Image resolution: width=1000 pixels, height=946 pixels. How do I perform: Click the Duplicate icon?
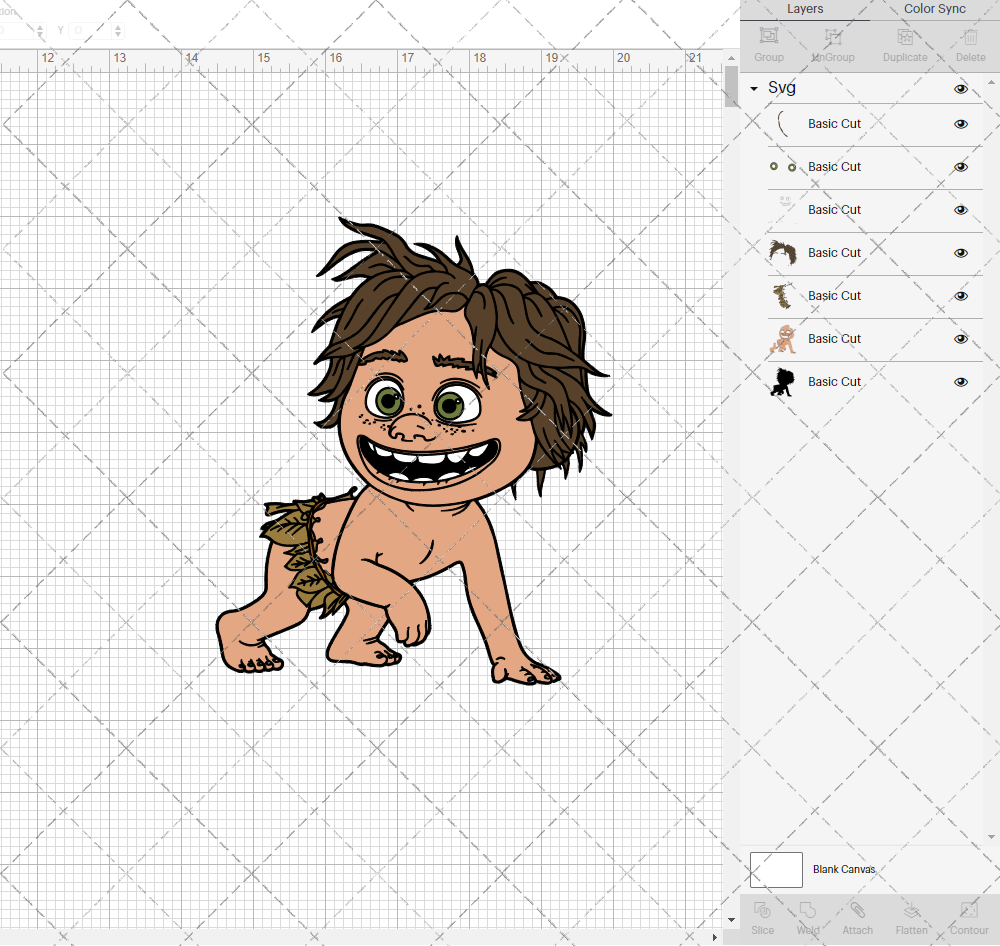click(x=905, y=36)
